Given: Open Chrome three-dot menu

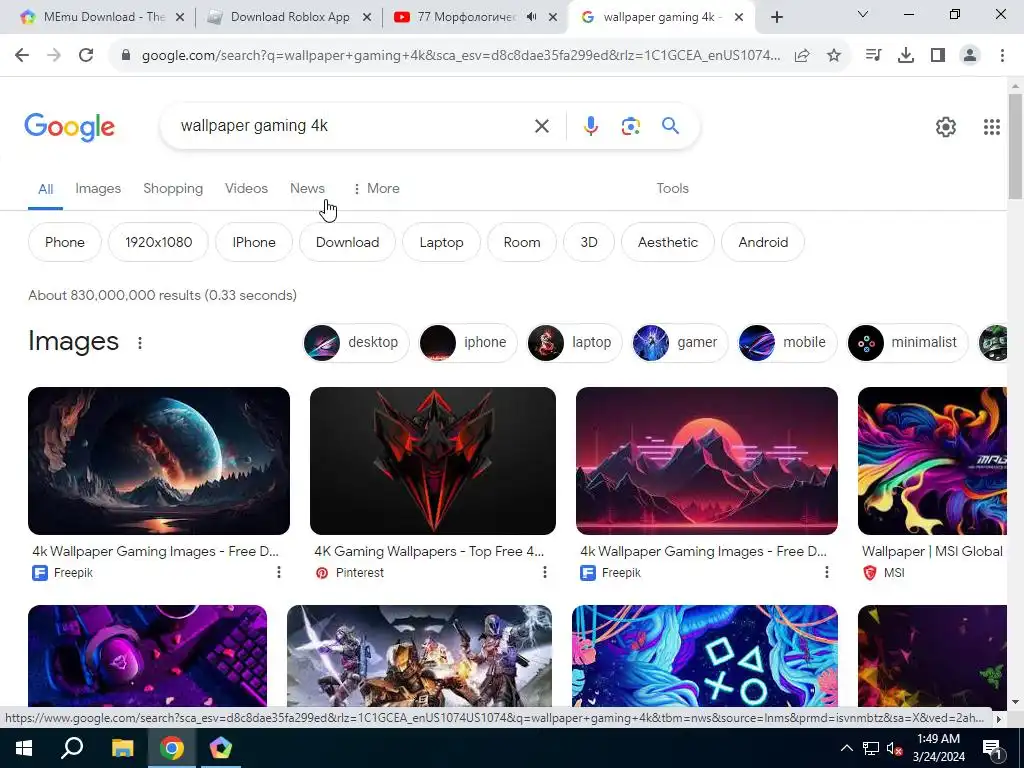Looking at the screenshot, I should [x=1002, y=56].
